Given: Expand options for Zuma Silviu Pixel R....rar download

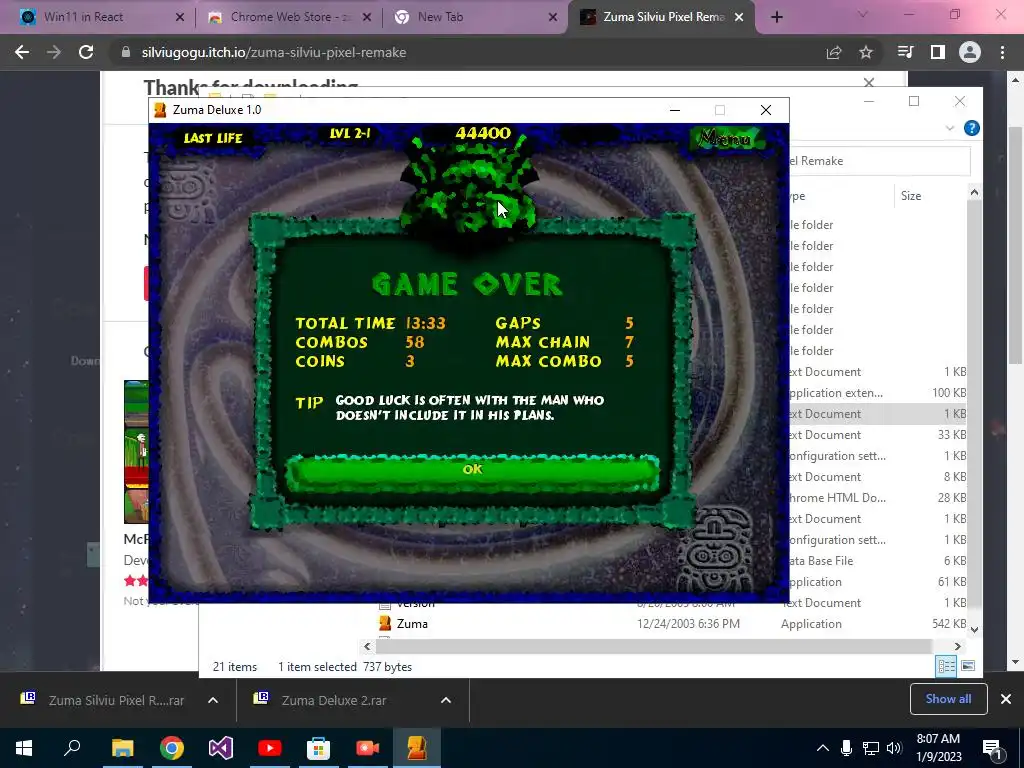Looking at the screenshot, I should pyautogui.click(x=213, y=700).
